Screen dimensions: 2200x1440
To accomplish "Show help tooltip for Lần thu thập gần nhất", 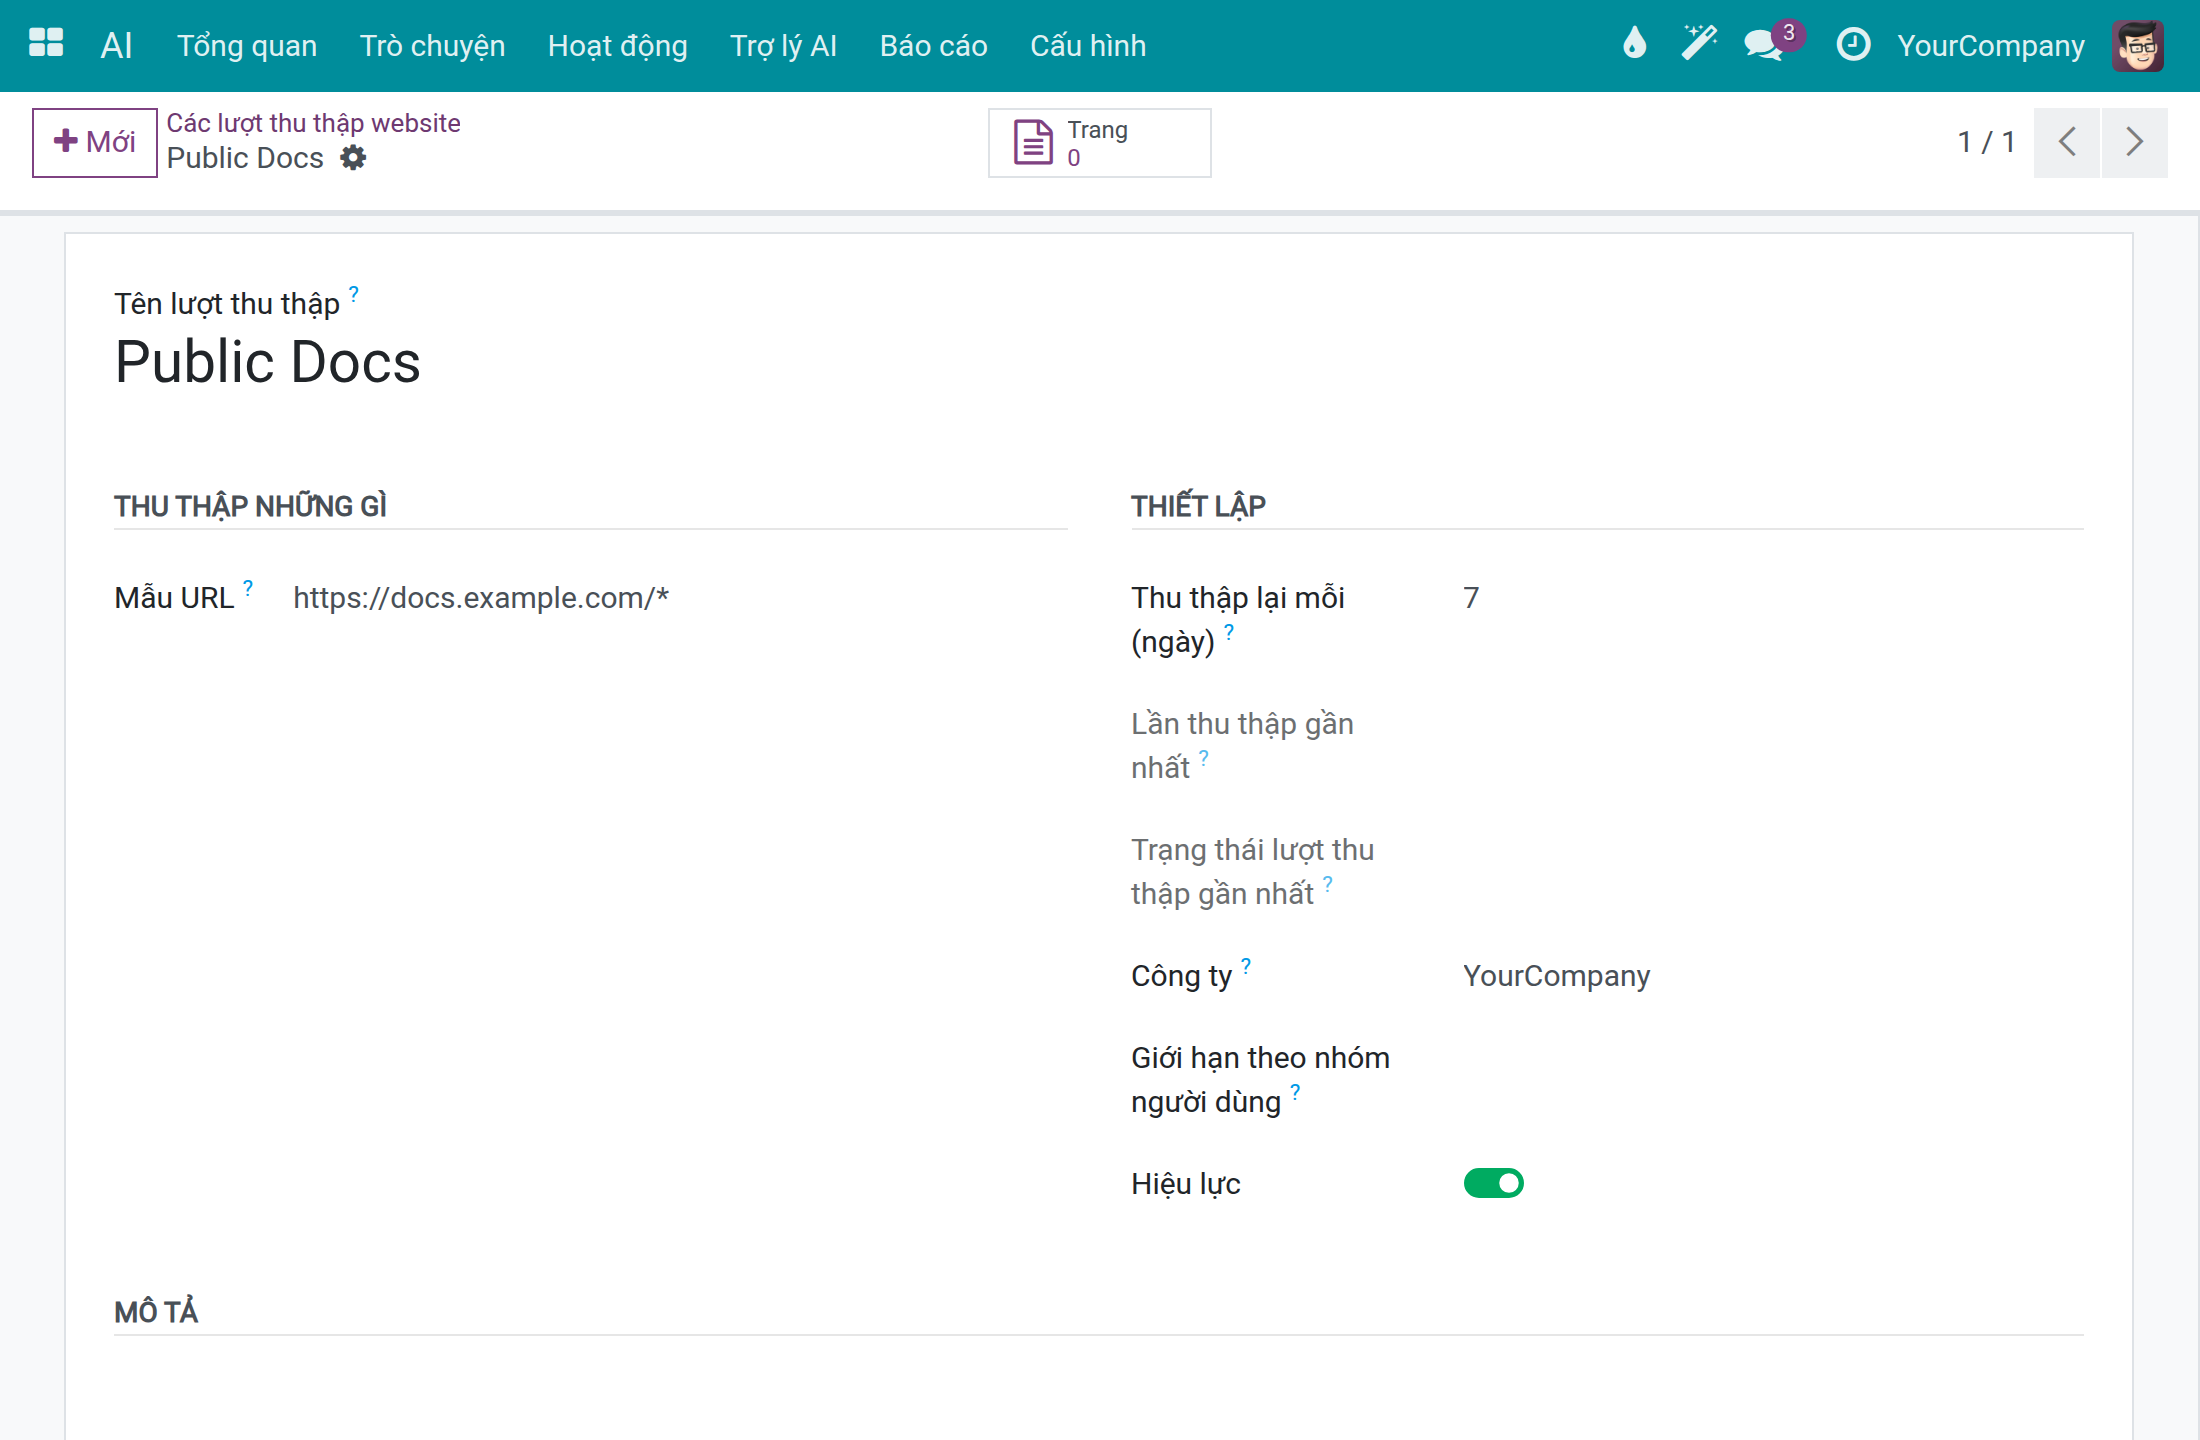I will coord(1204,757).
